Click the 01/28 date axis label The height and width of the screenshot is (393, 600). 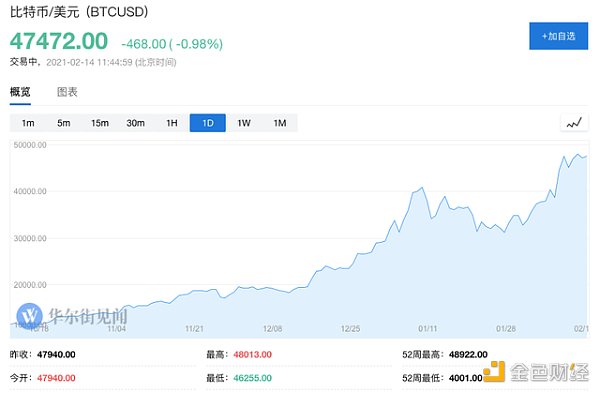506,329
